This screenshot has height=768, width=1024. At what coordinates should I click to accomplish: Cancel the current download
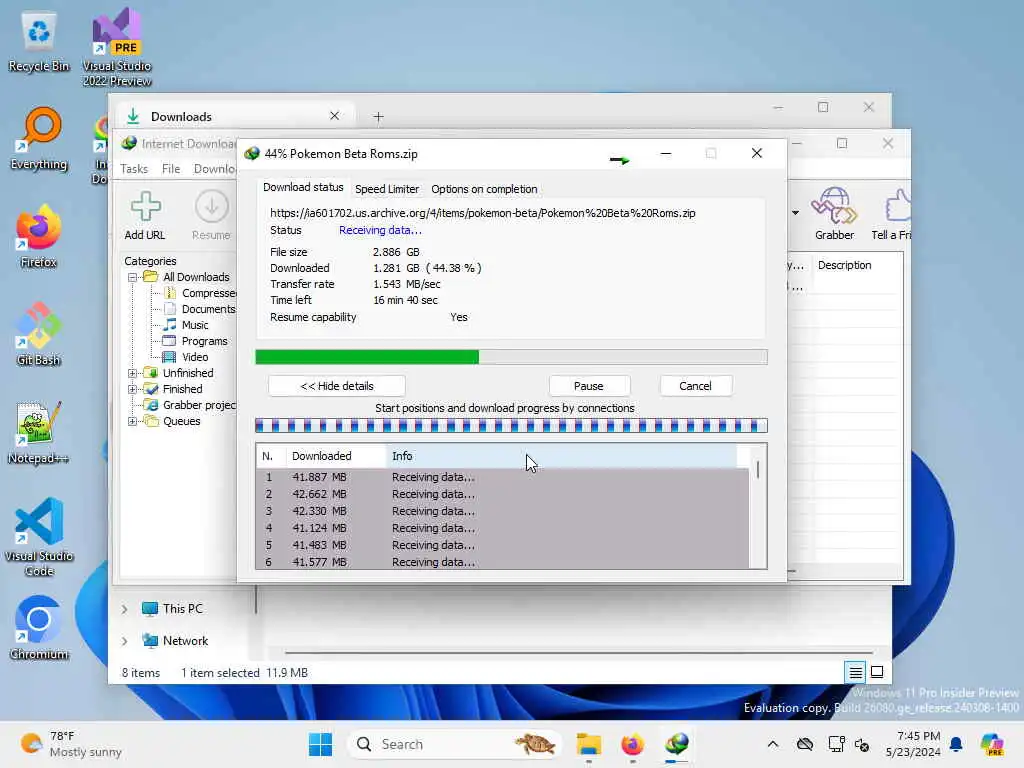point(696,386)
